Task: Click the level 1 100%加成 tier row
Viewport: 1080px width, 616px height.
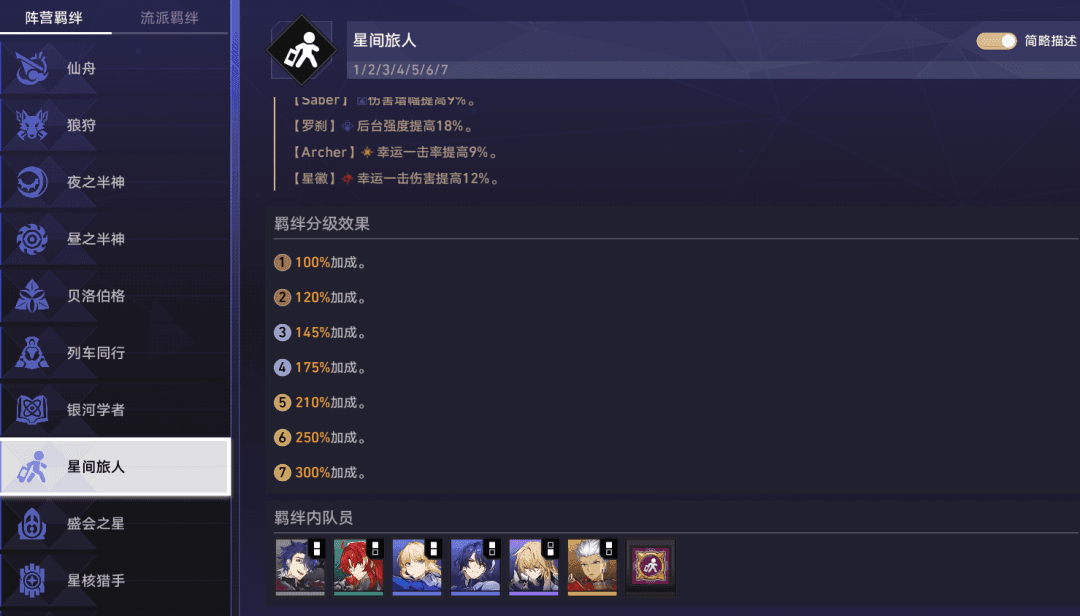Action: 320,263
